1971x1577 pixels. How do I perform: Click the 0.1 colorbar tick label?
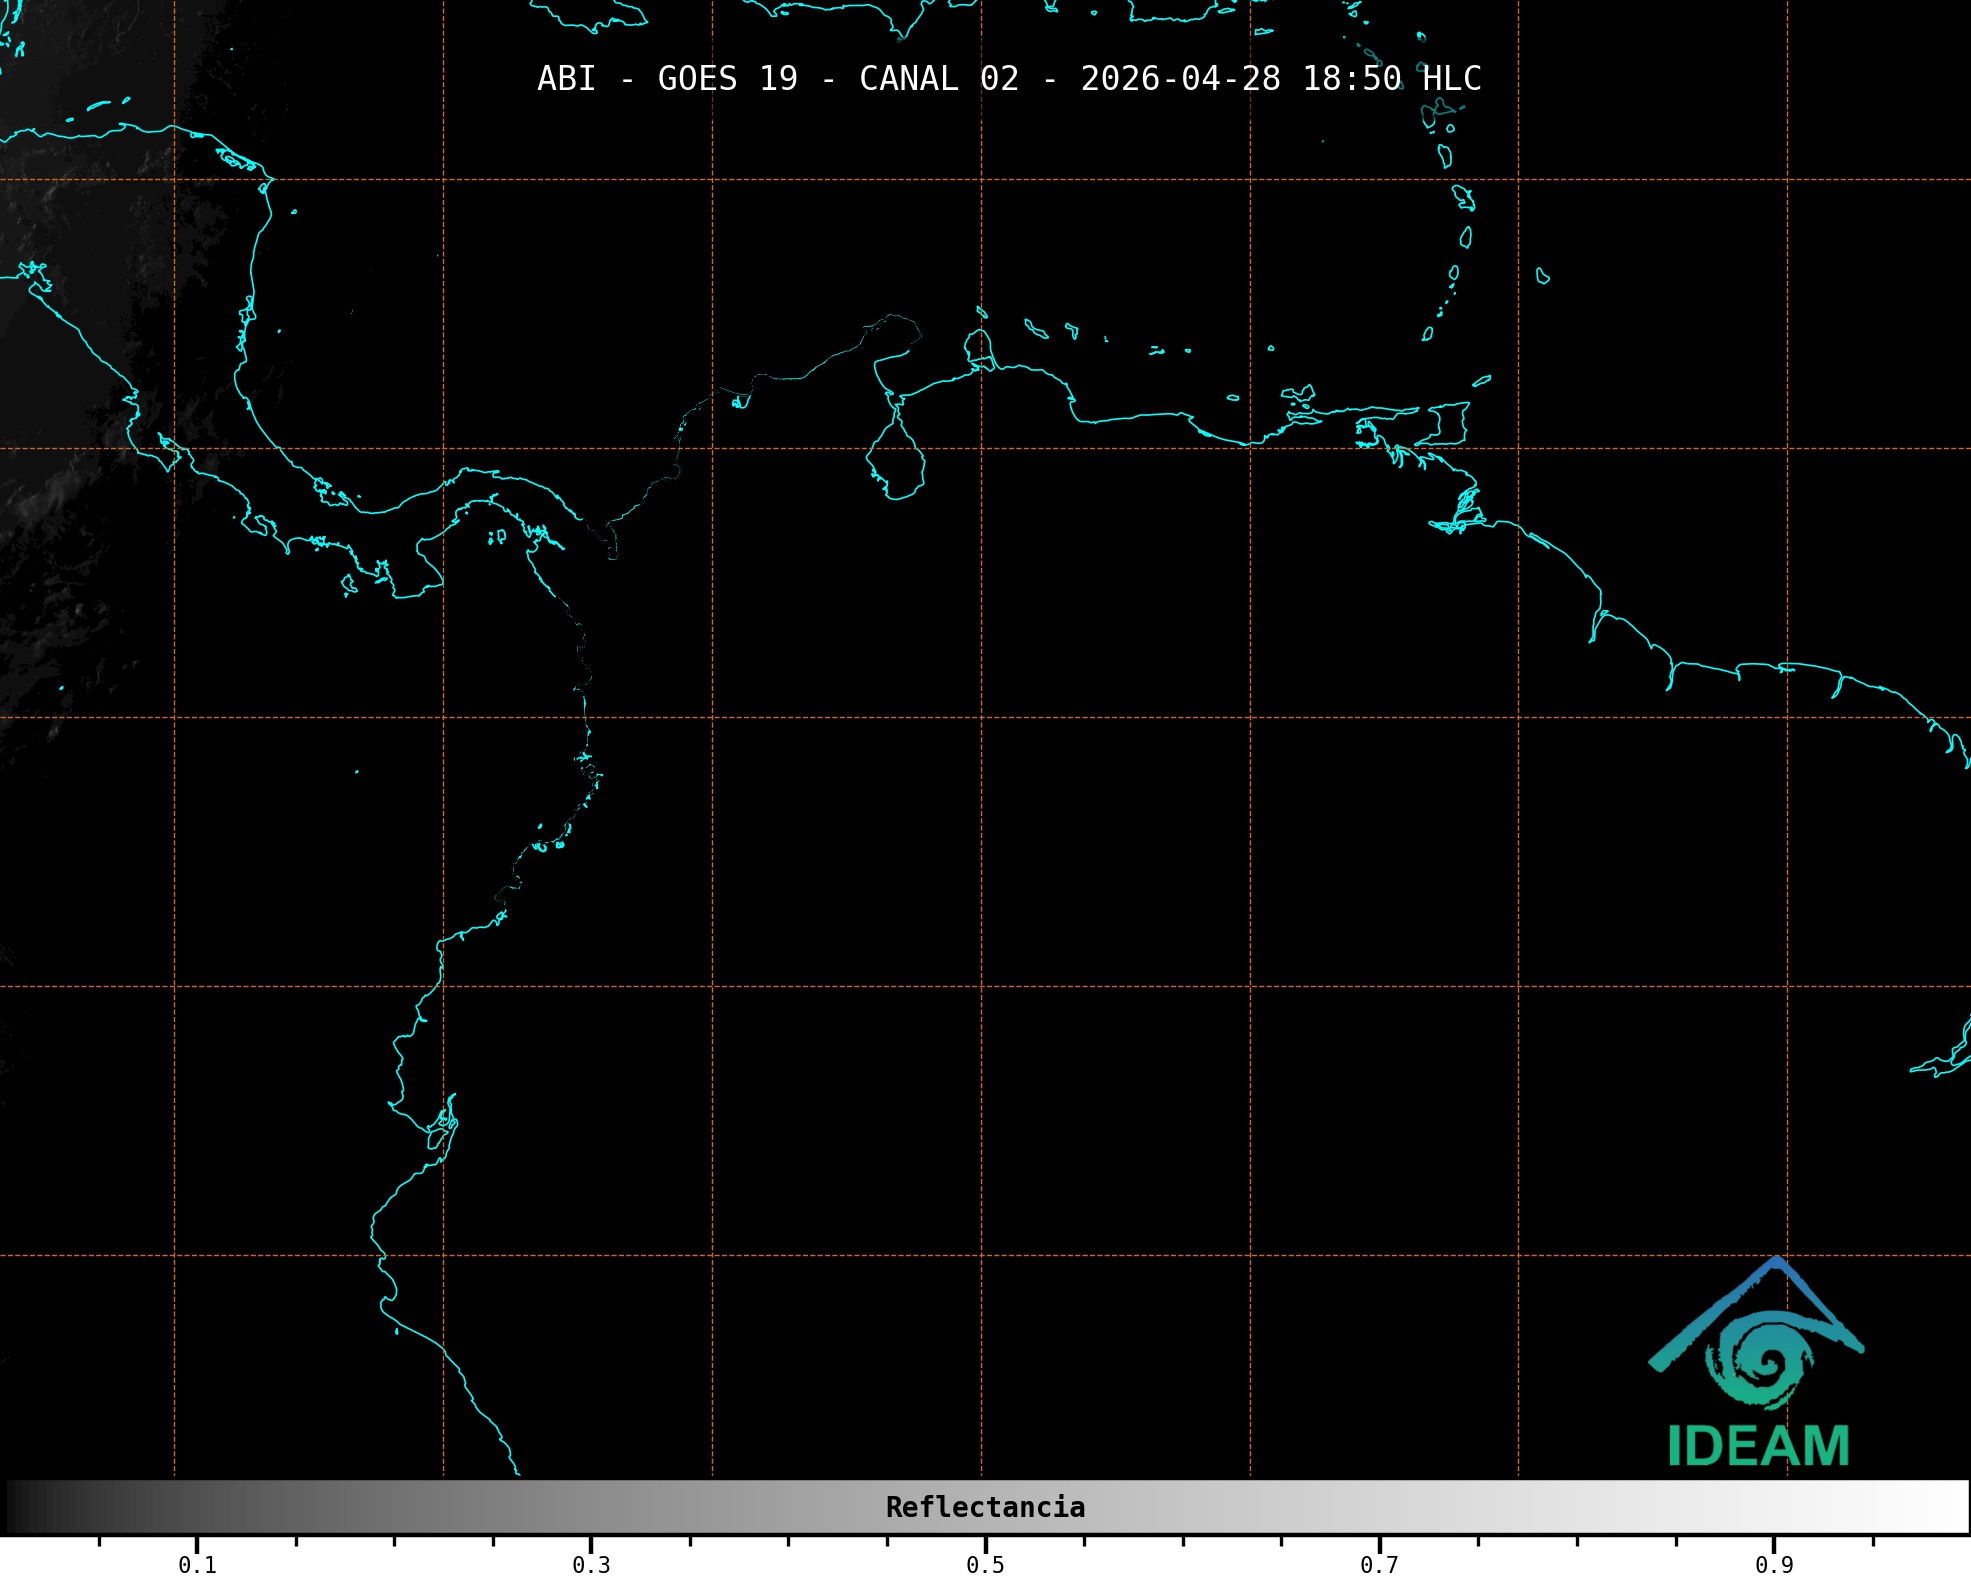197,1565
